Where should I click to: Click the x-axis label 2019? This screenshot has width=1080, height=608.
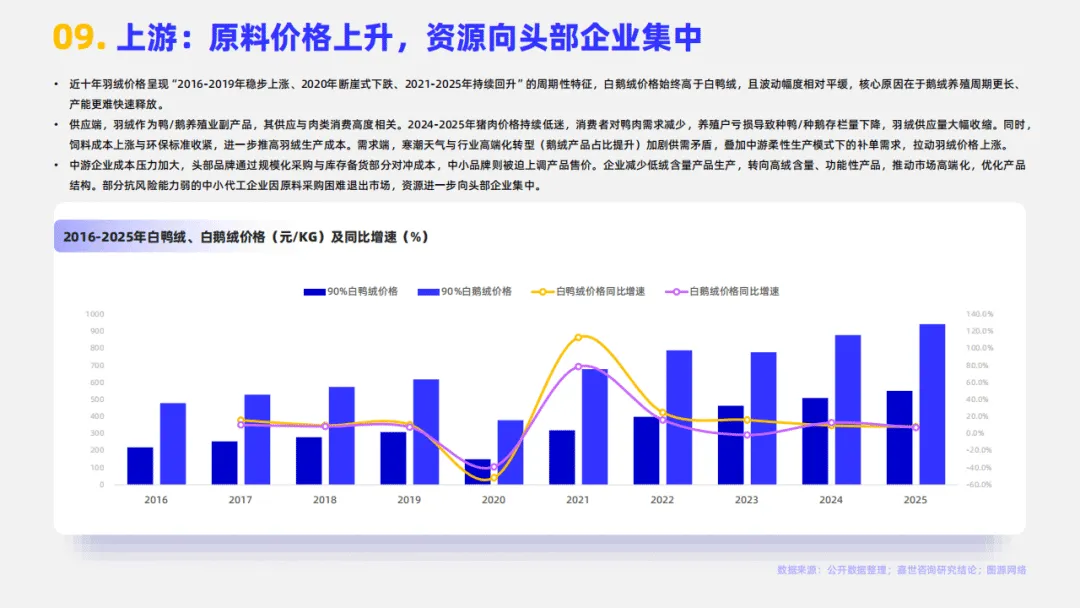[409, 500]
